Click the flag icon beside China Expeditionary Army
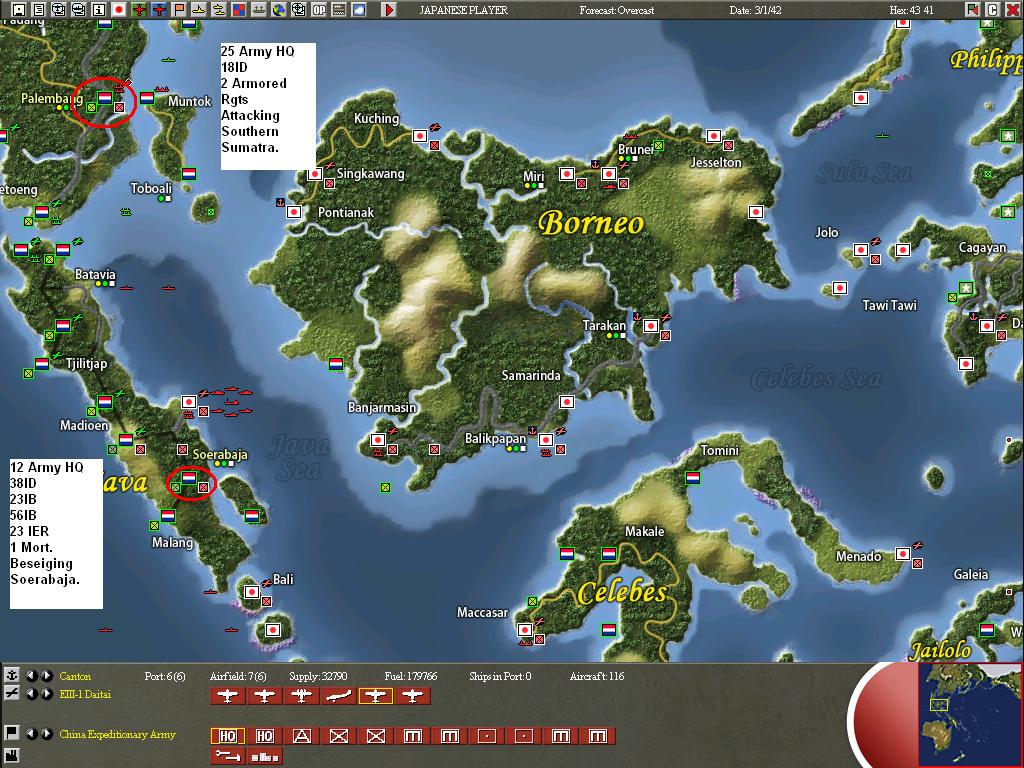Image resolution: width=1024 pixels, height=768 pixels. (11, 733)
